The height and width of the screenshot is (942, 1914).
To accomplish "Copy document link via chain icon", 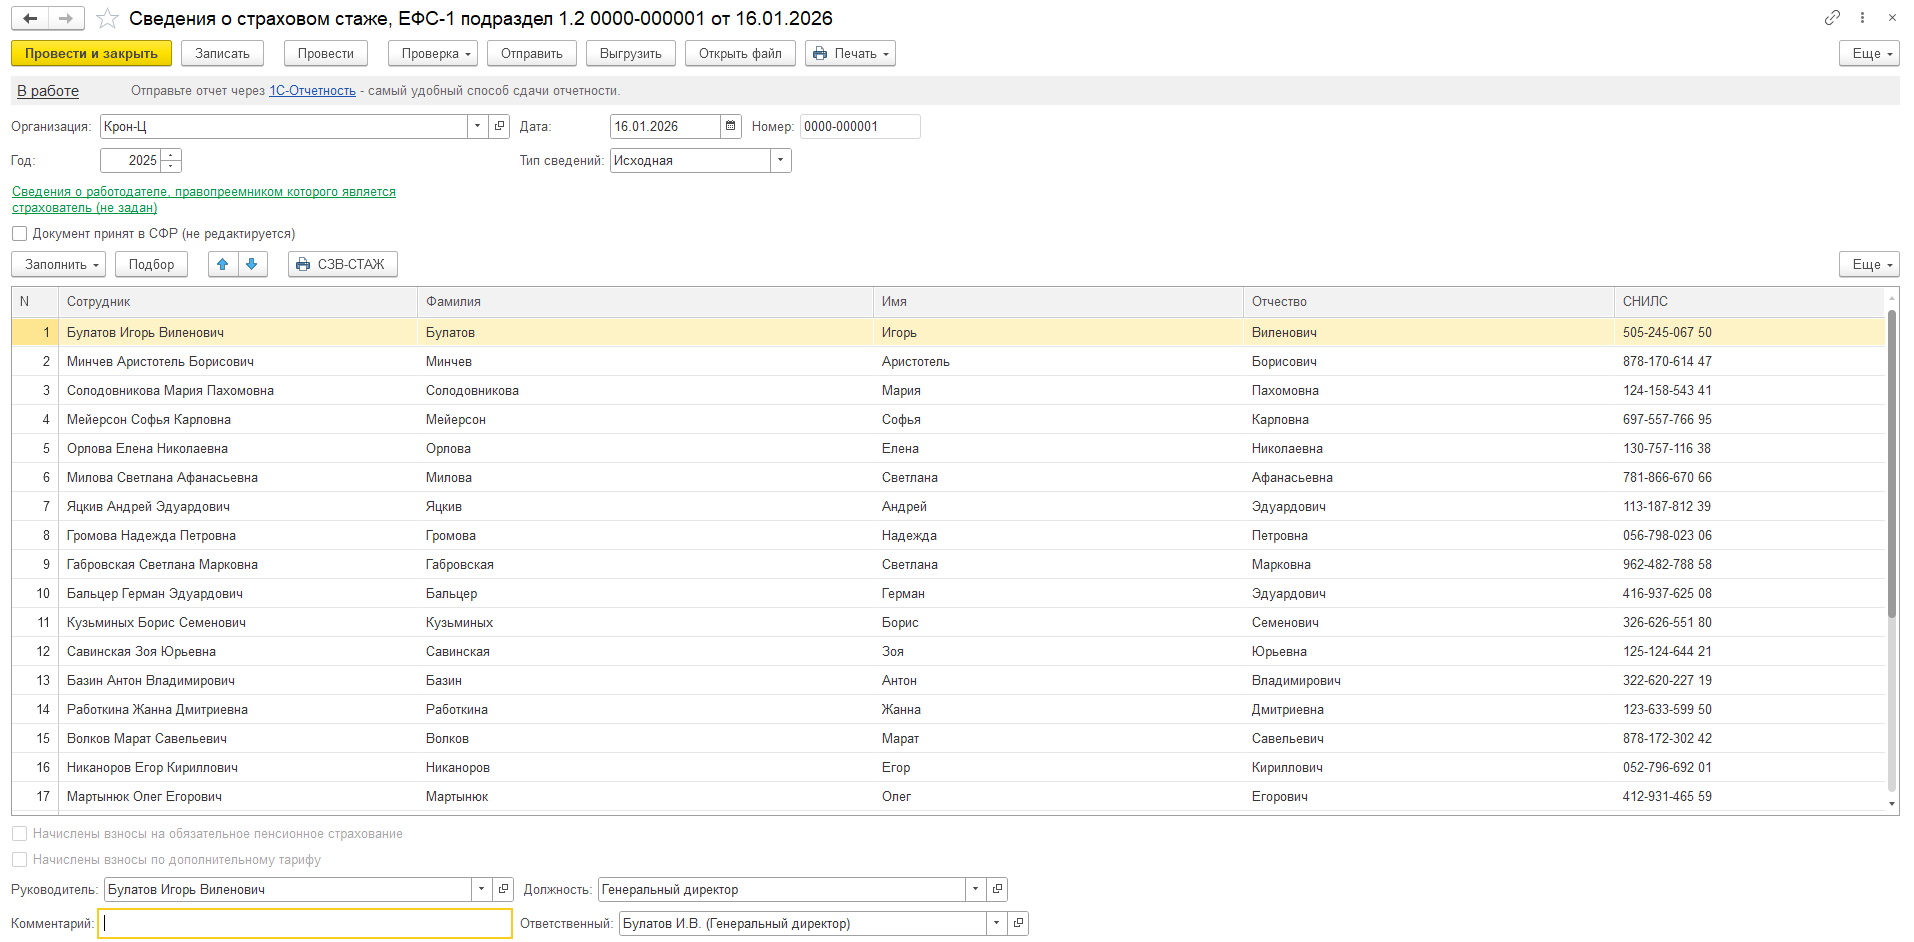I will point(1831,18).
